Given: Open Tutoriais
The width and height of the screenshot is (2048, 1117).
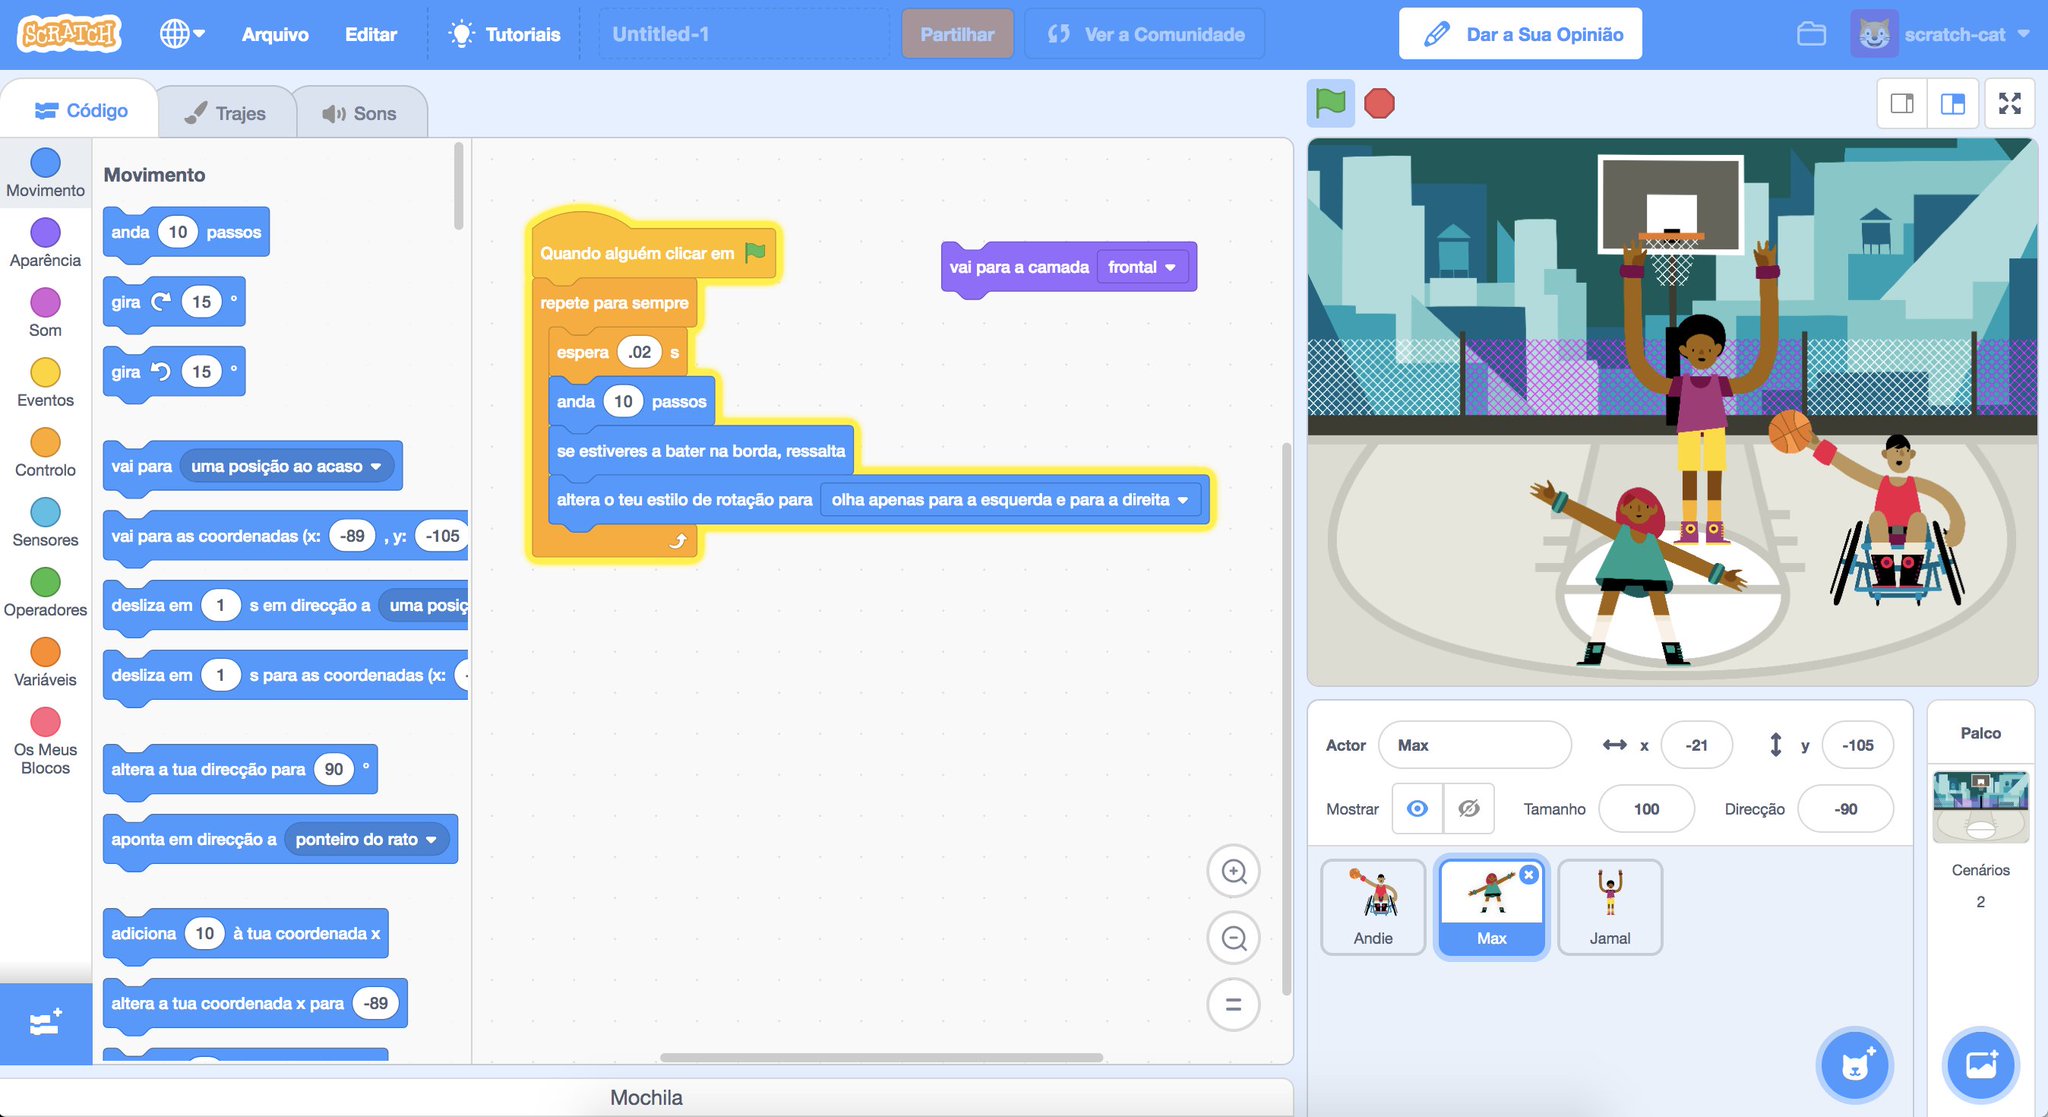Looking at the screenshot, I should pos(504,34).
